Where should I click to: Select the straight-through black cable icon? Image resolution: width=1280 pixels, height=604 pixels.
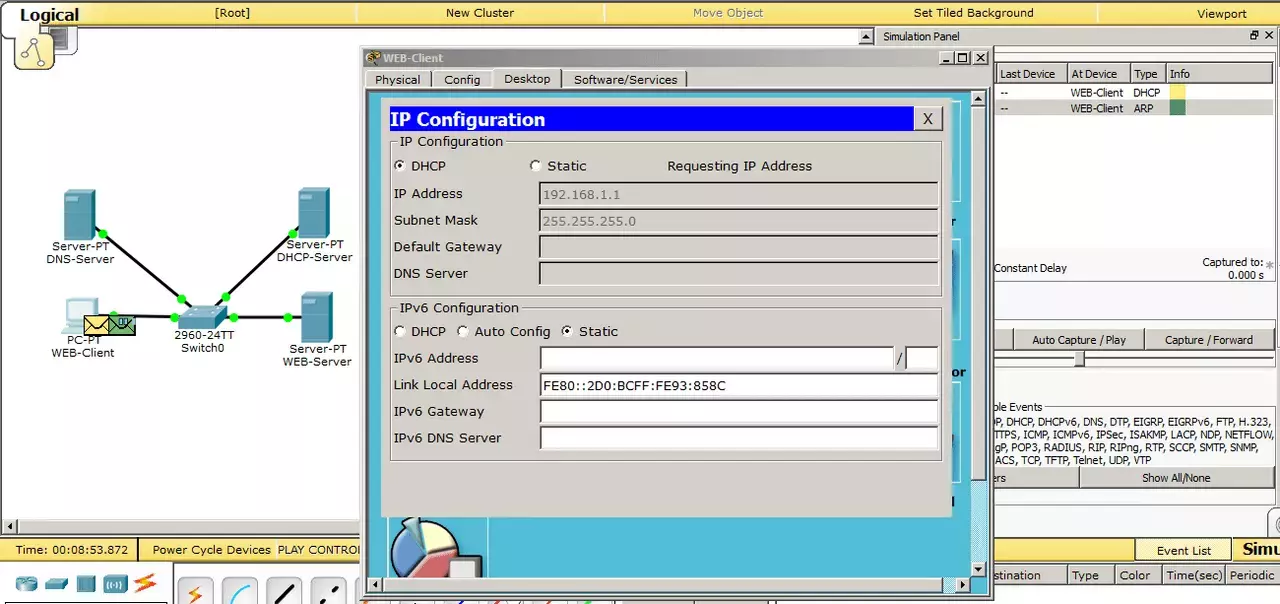click(285, 592)
